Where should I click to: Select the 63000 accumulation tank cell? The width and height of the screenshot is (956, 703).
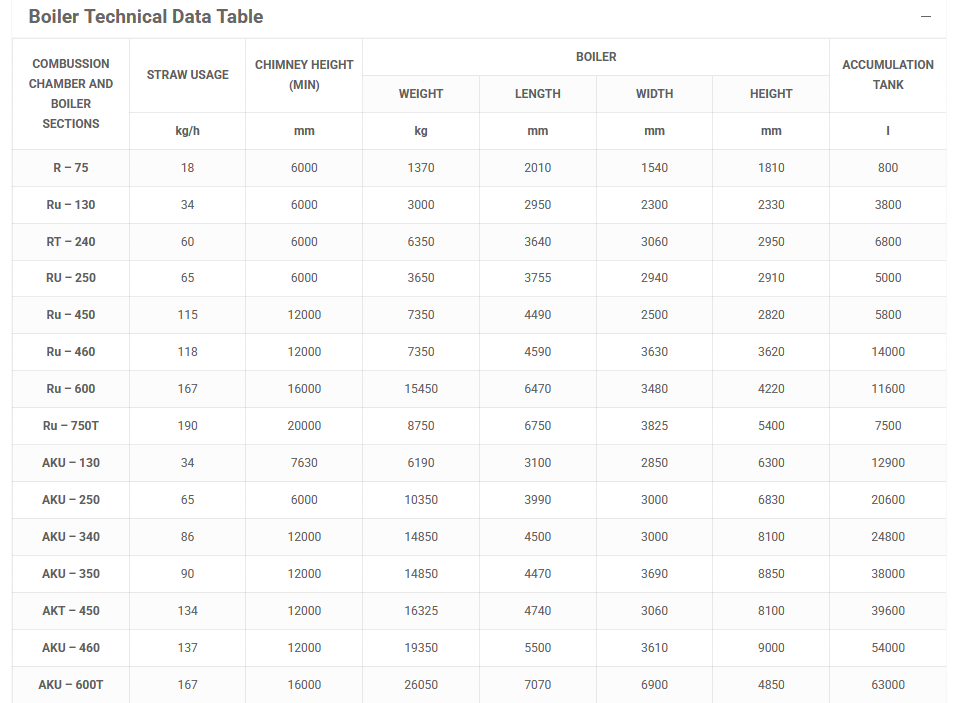click(887, 685)
